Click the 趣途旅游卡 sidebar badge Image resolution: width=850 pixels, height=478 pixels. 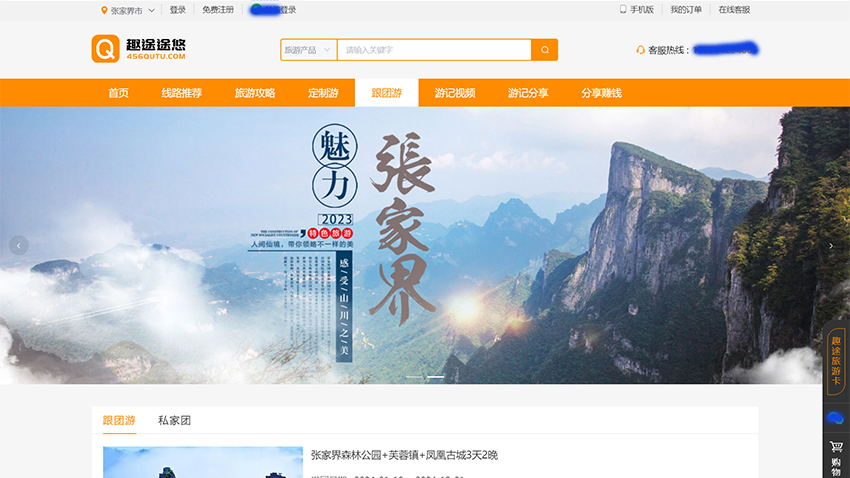(x=836, y=360)
